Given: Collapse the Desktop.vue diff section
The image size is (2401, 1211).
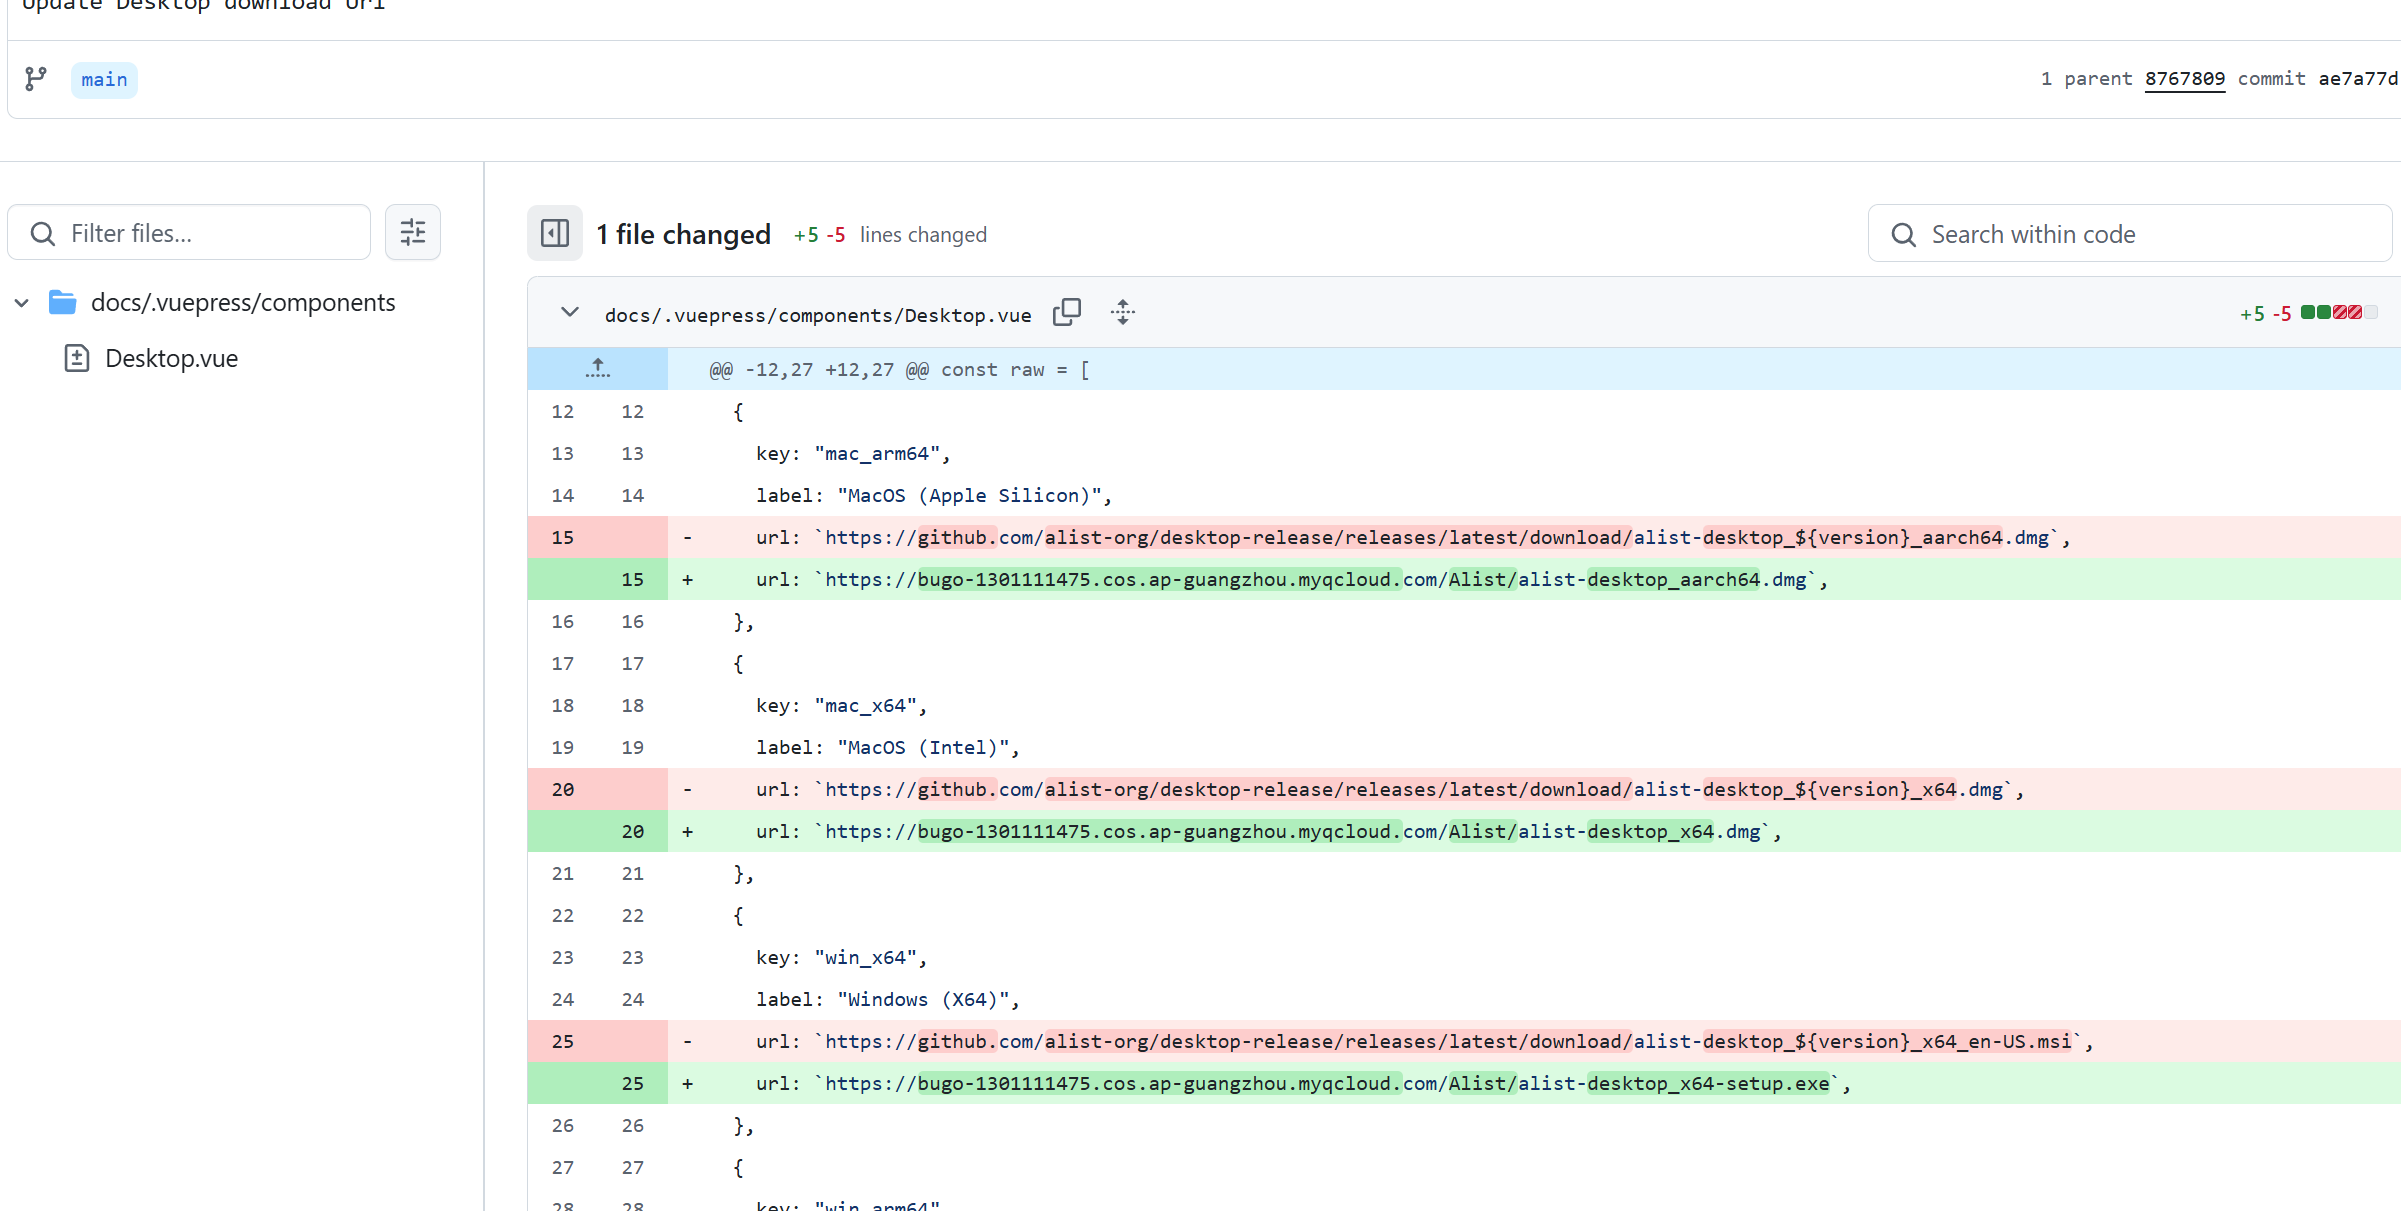Looking at the screenshot, I should point(570,313).
